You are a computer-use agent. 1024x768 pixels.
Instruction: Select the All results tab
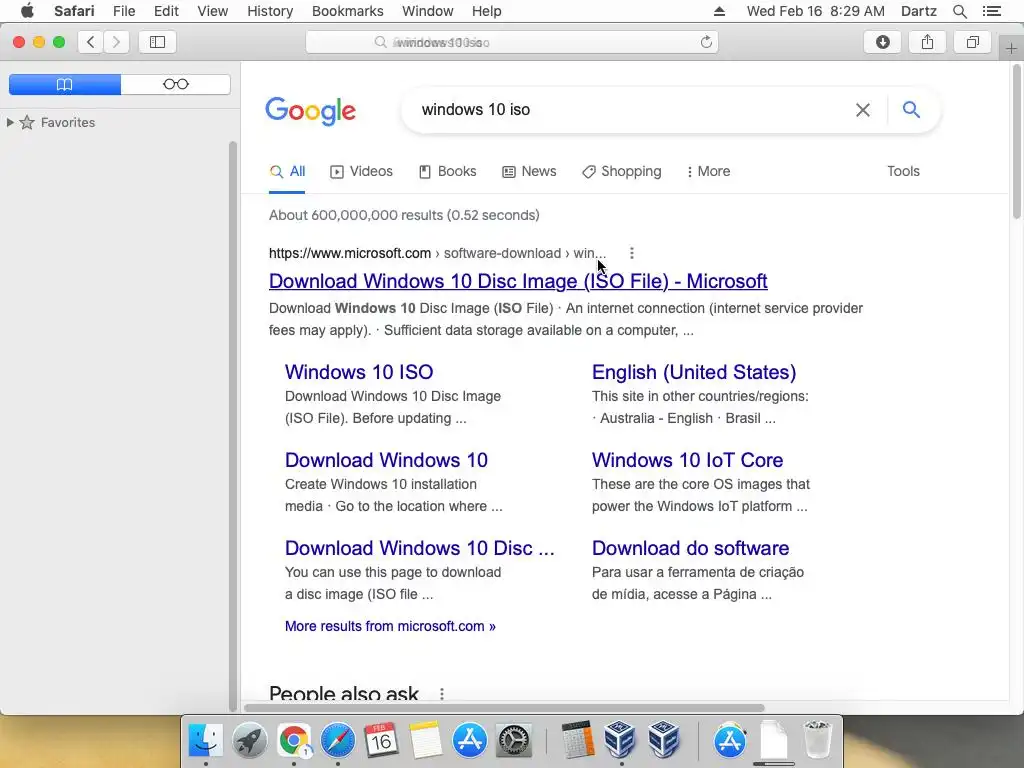[287, 172]
